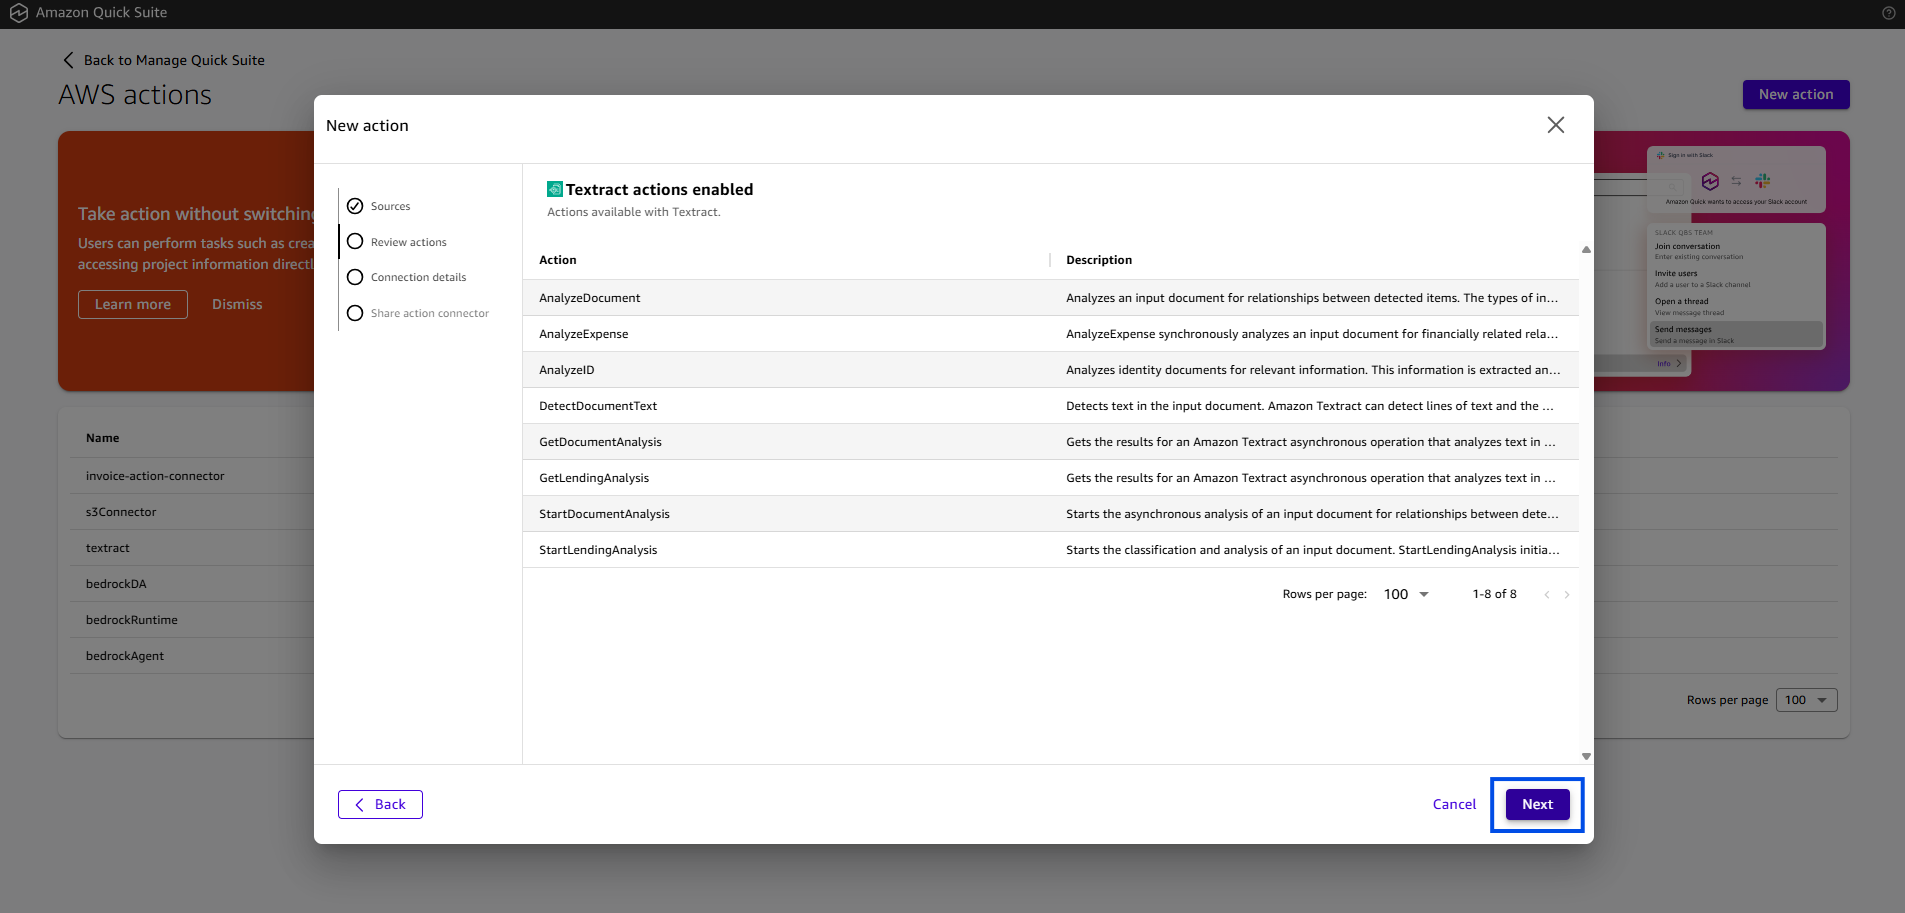Viewport: 1905px width, 913px height.
Task: Select the GetLendingAnalysis action row
Action: [1050, 478]
